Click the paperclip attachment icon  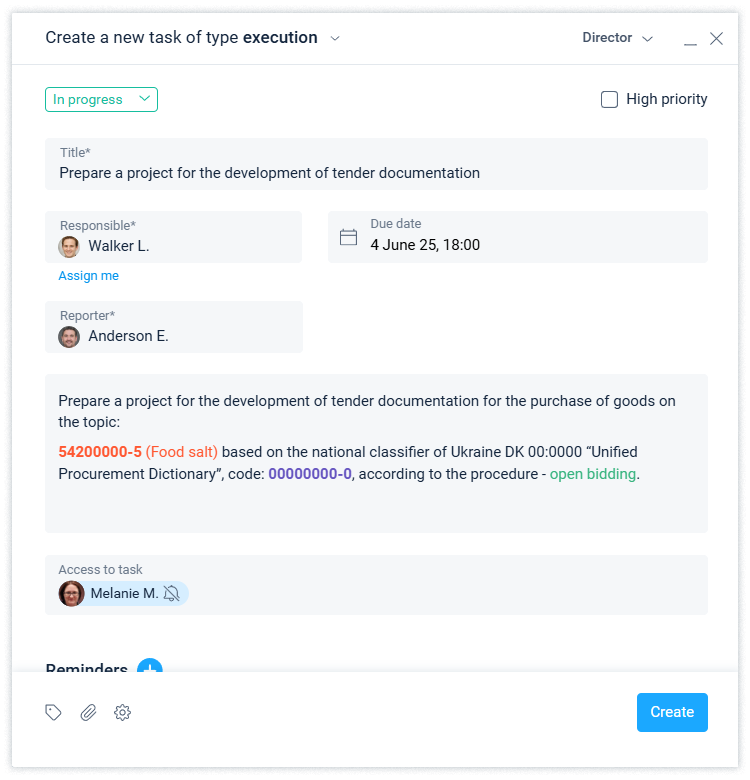click(88, 712)
